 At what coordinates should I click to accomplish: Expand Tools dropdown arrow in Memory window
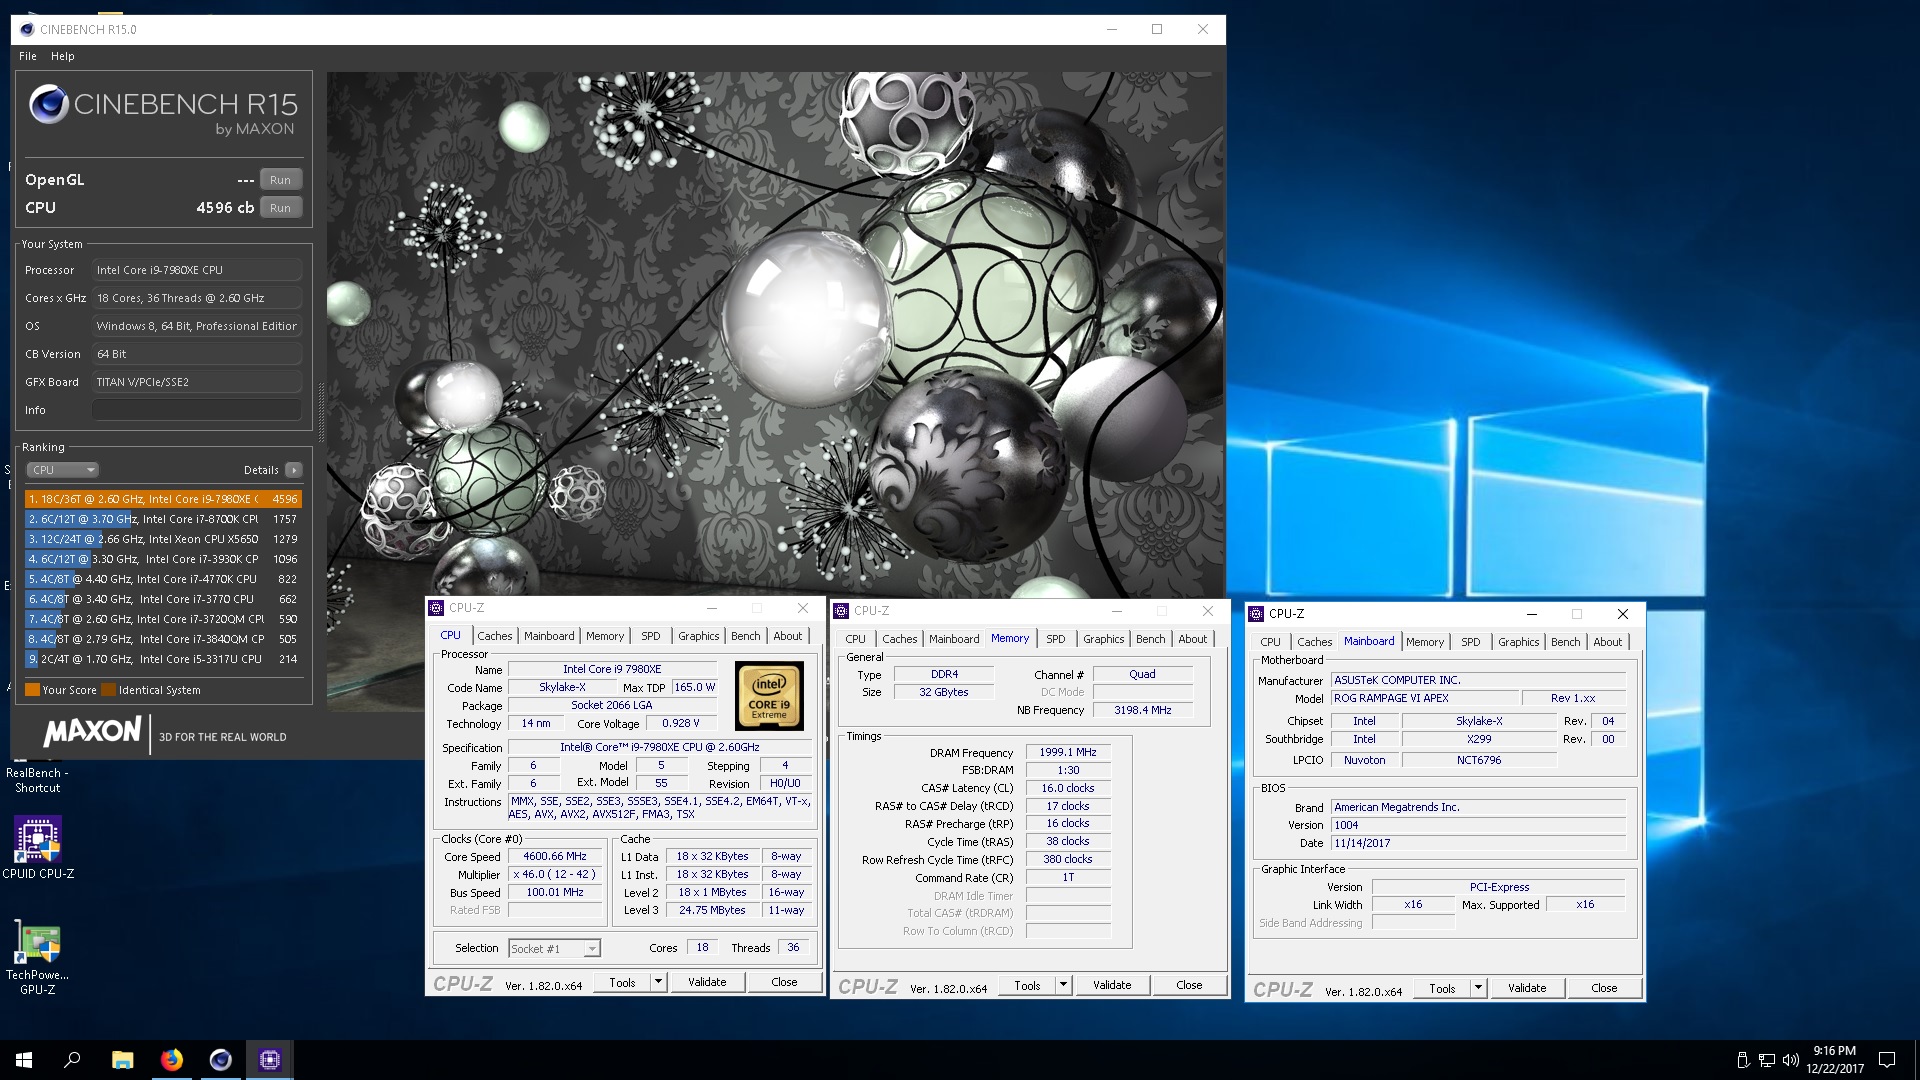point(1063,985)
